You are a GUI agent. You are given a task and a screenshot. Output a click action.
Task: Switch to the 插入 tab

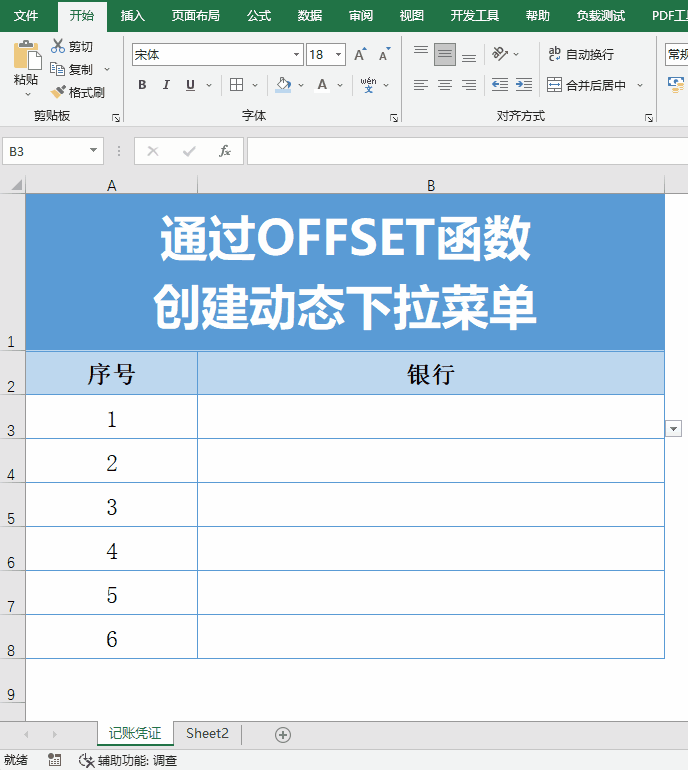[133, 16]
